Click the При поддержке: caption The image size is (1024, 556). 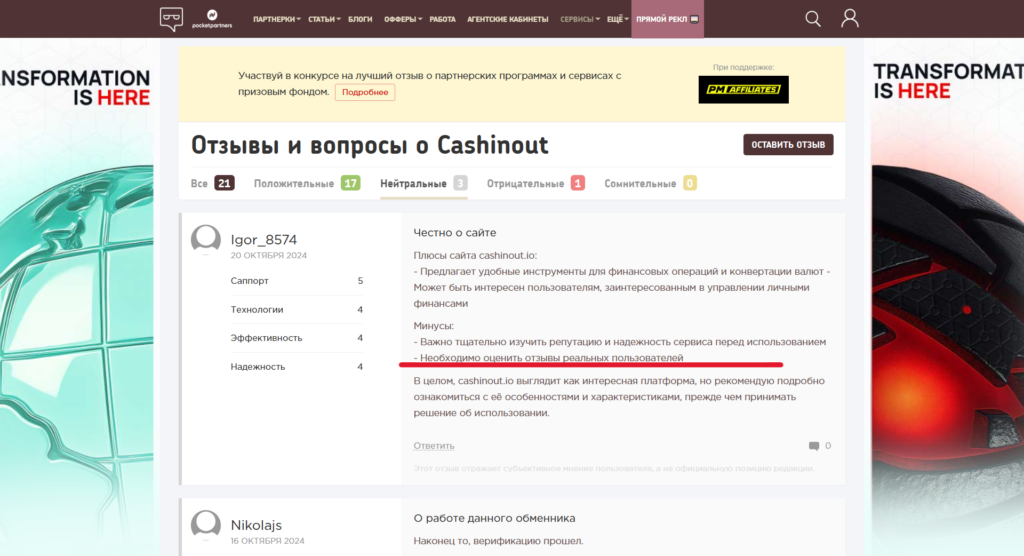pyautogui.click(x=743, y=67)
